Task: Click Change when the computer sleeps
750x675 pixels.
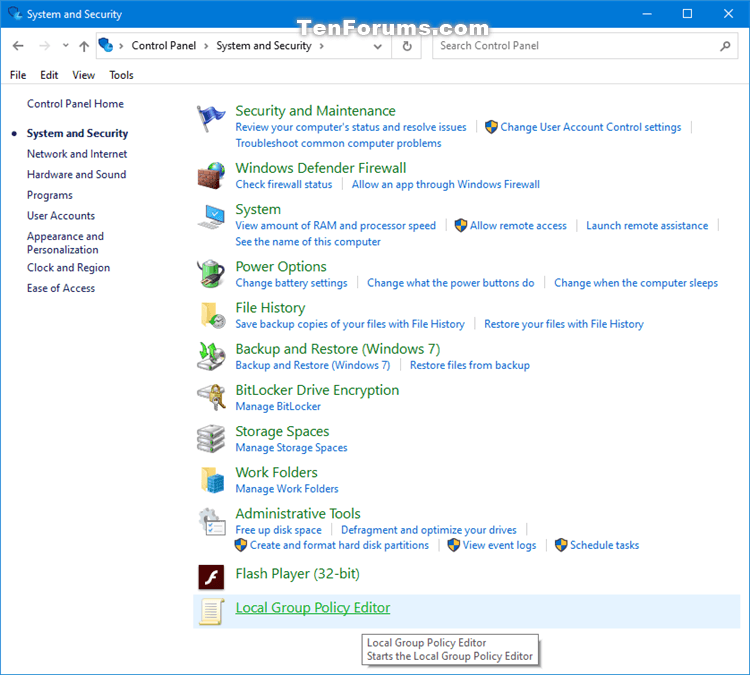Action: (636, 283)
